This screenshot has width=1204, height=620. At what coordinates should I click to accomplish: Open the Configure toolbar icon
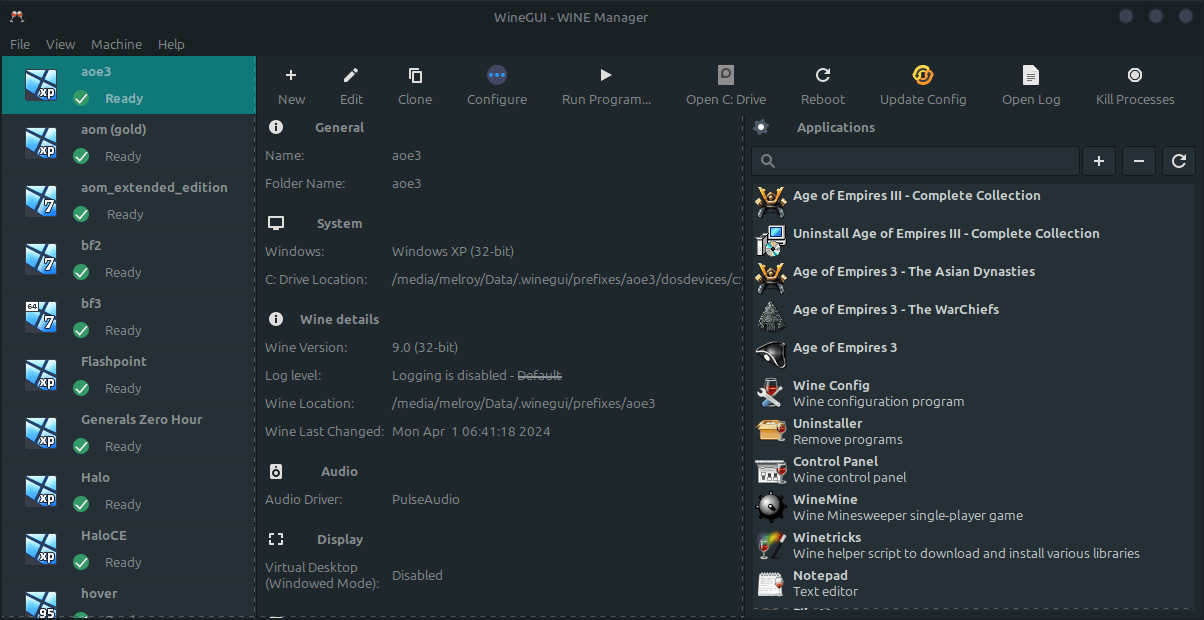497,76
